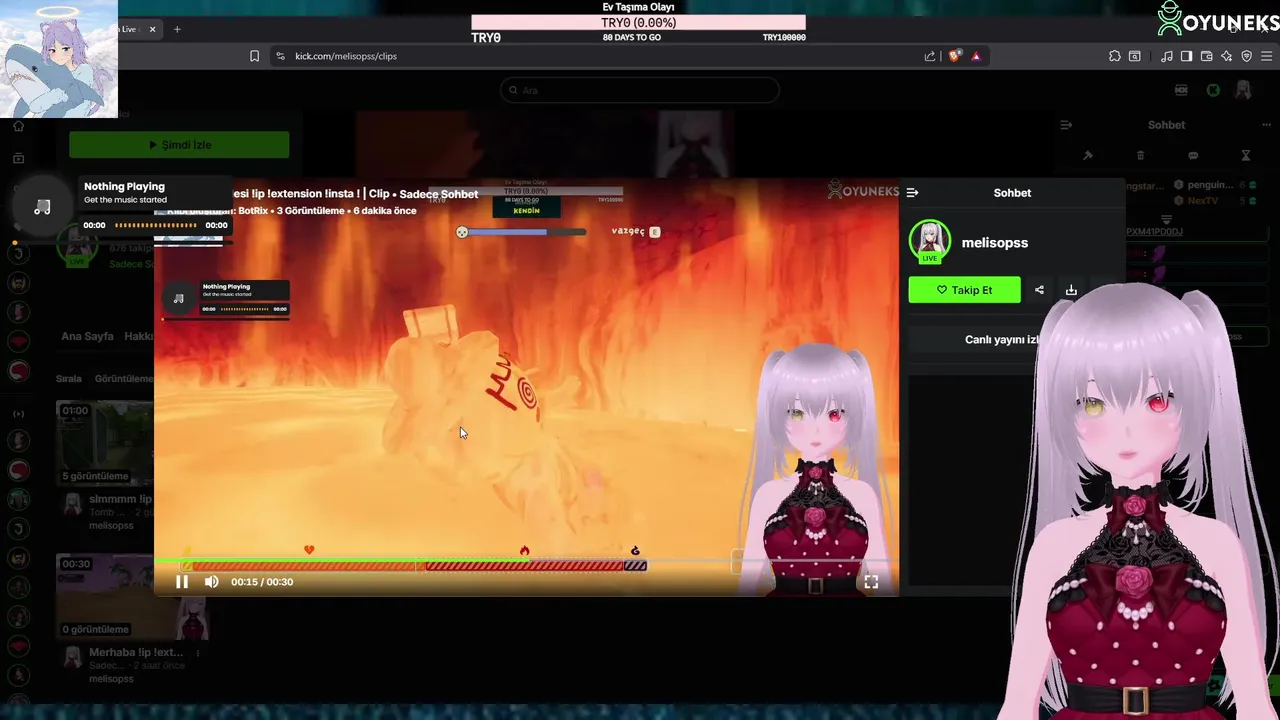
Task: Open the 01:00 clip thumbnail
Action: tap(105, 443)
